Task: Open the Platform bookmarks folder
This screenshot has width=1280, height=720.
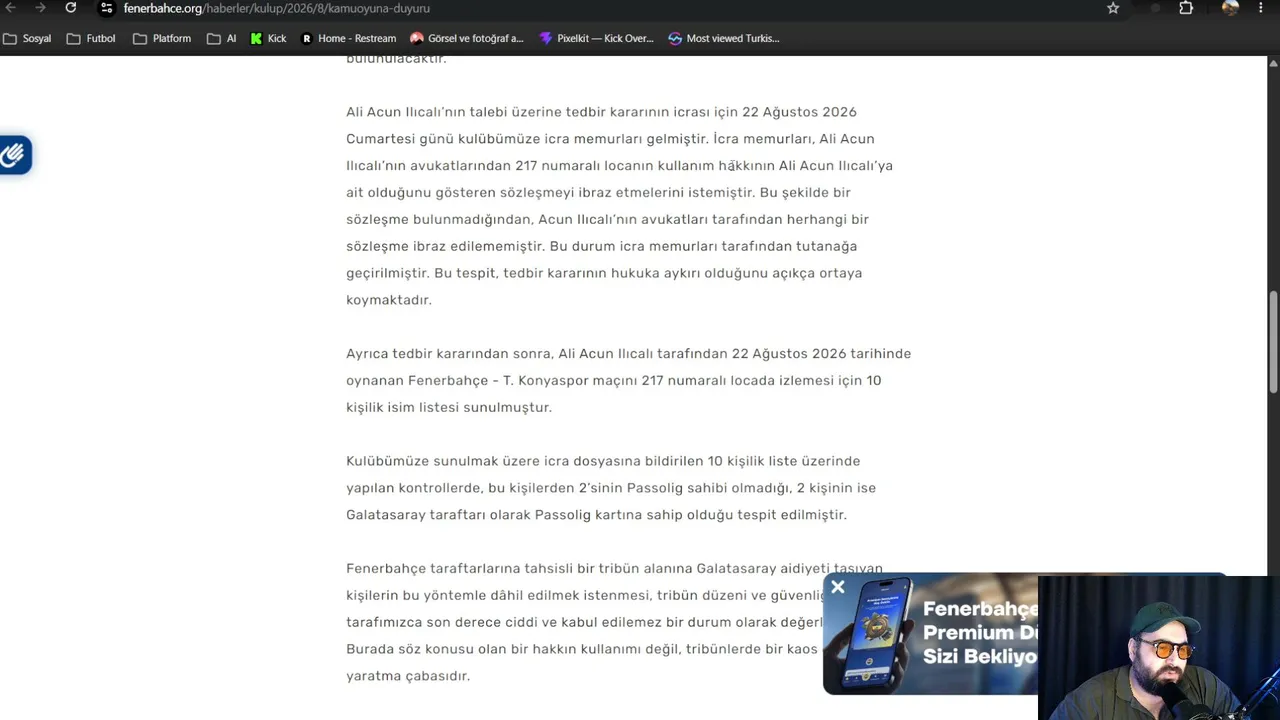Action: 162,38
